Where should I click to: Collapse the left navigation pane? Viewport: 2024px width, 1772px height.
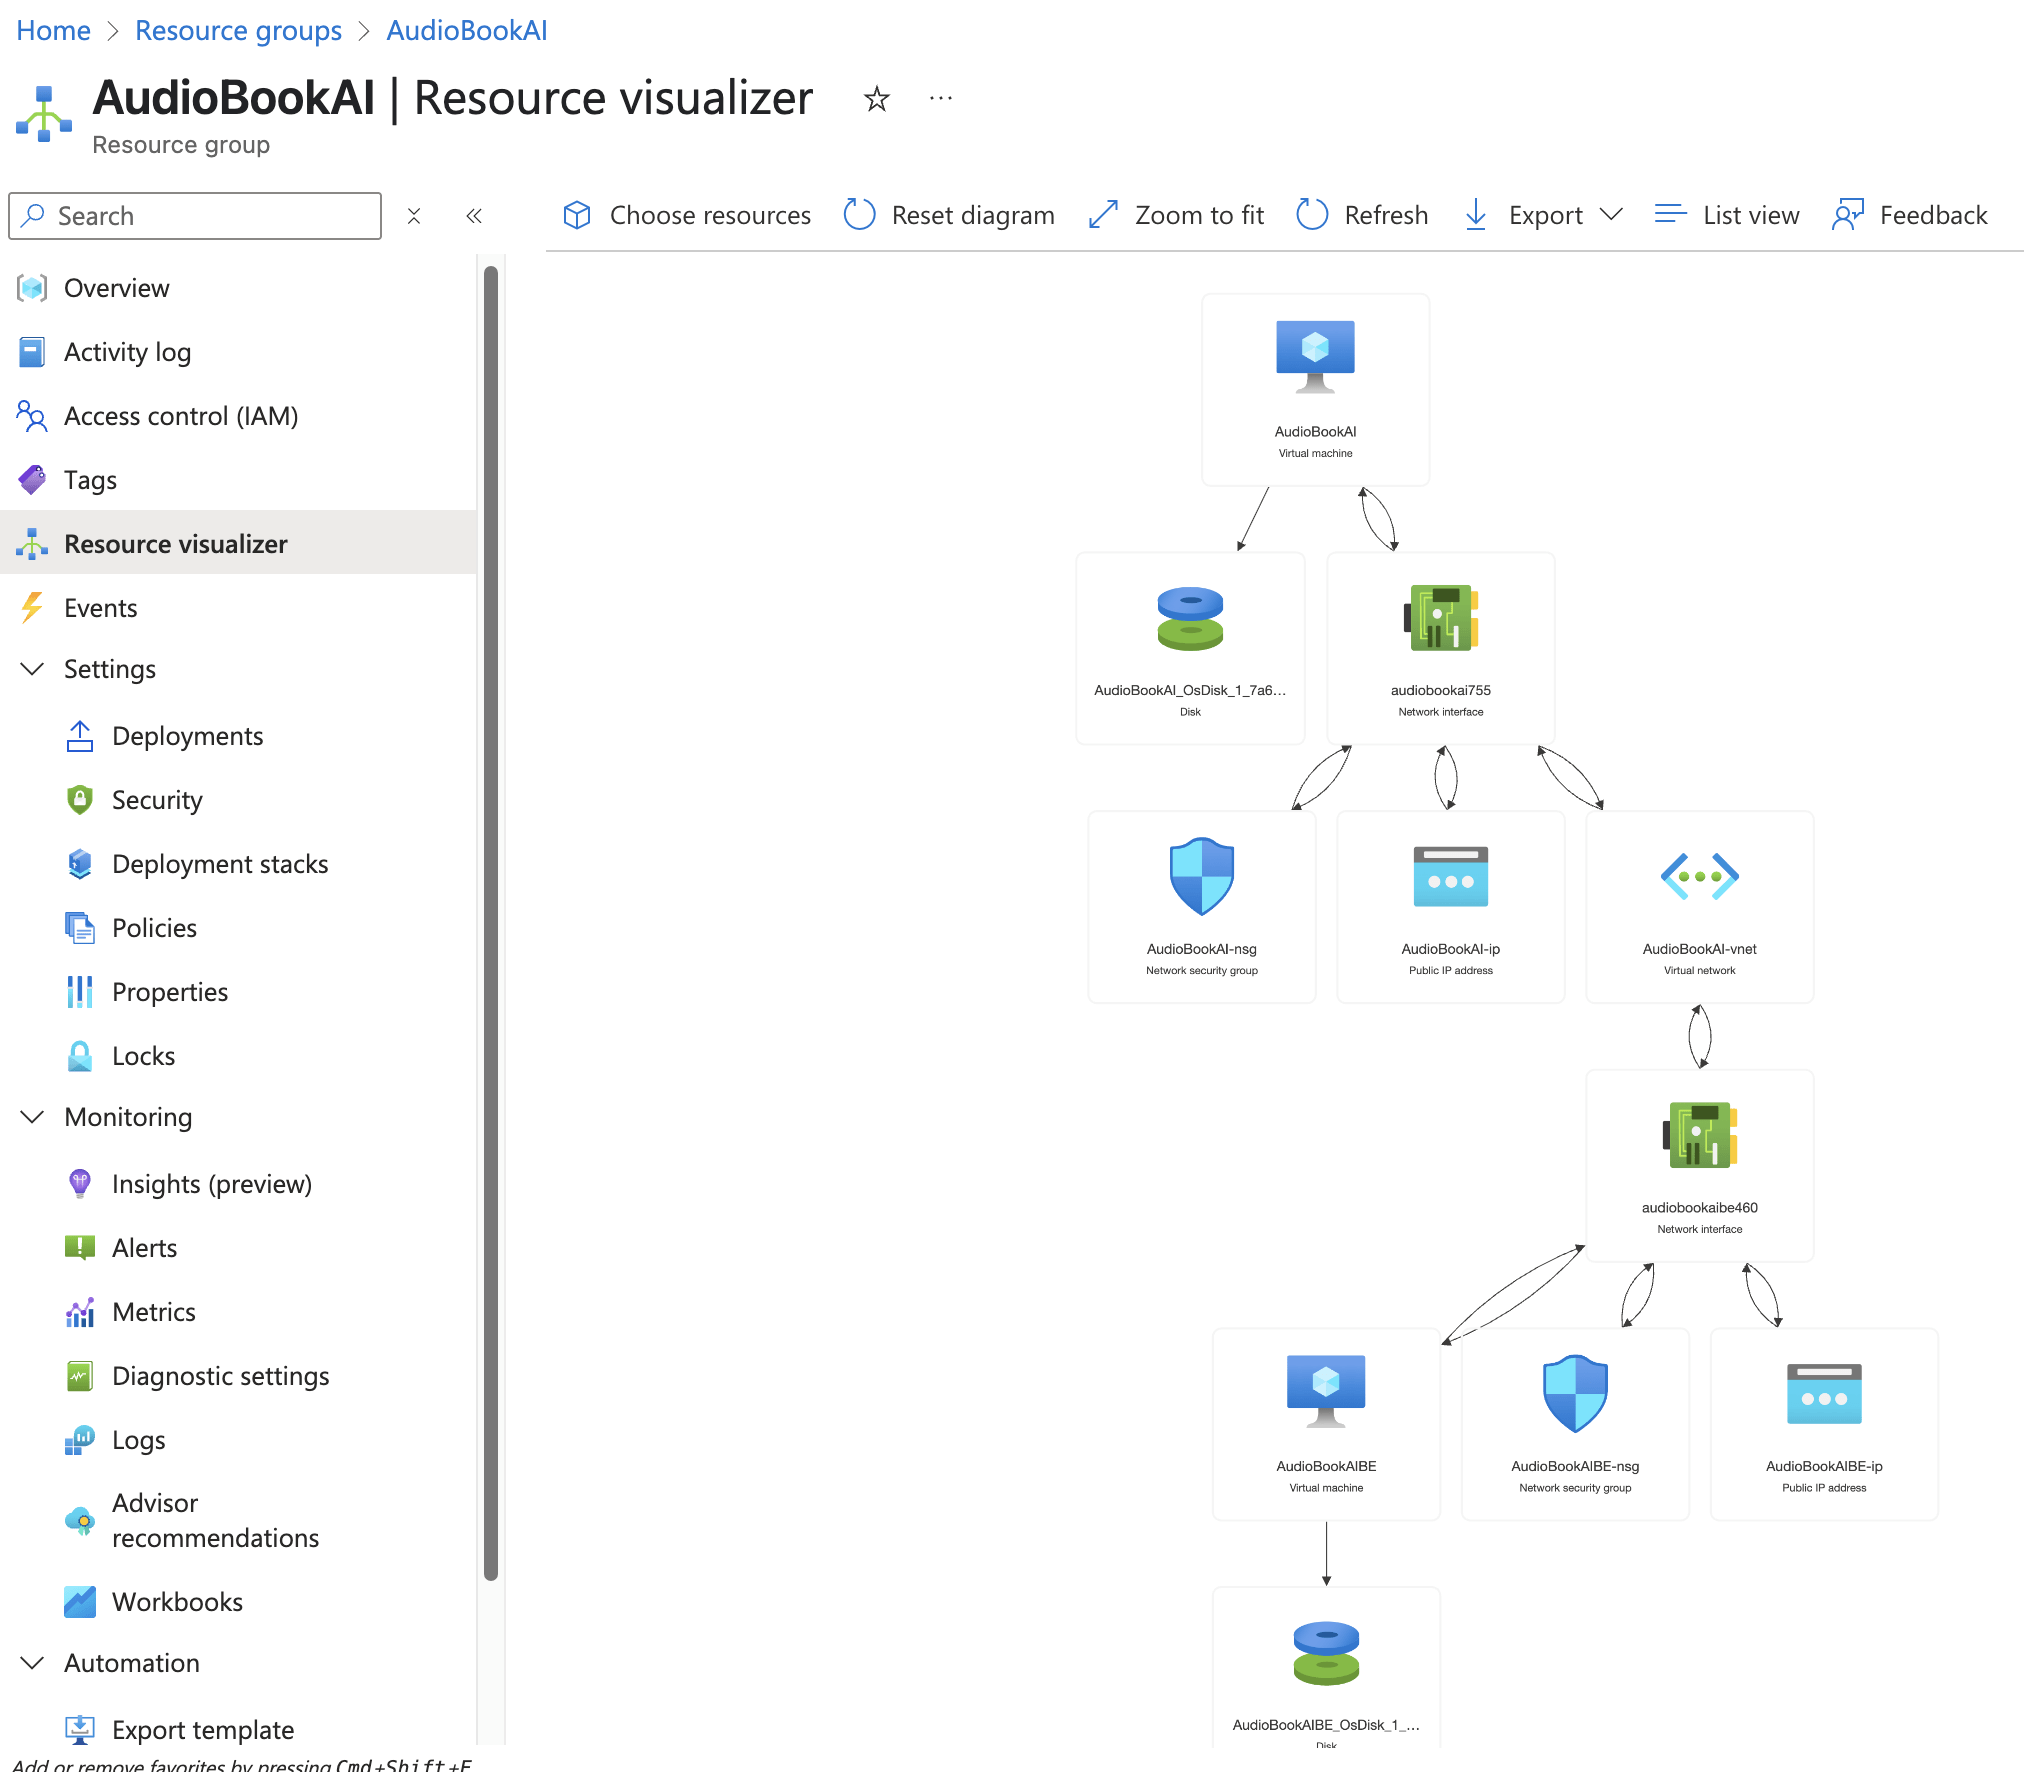[x=474, y=215]
